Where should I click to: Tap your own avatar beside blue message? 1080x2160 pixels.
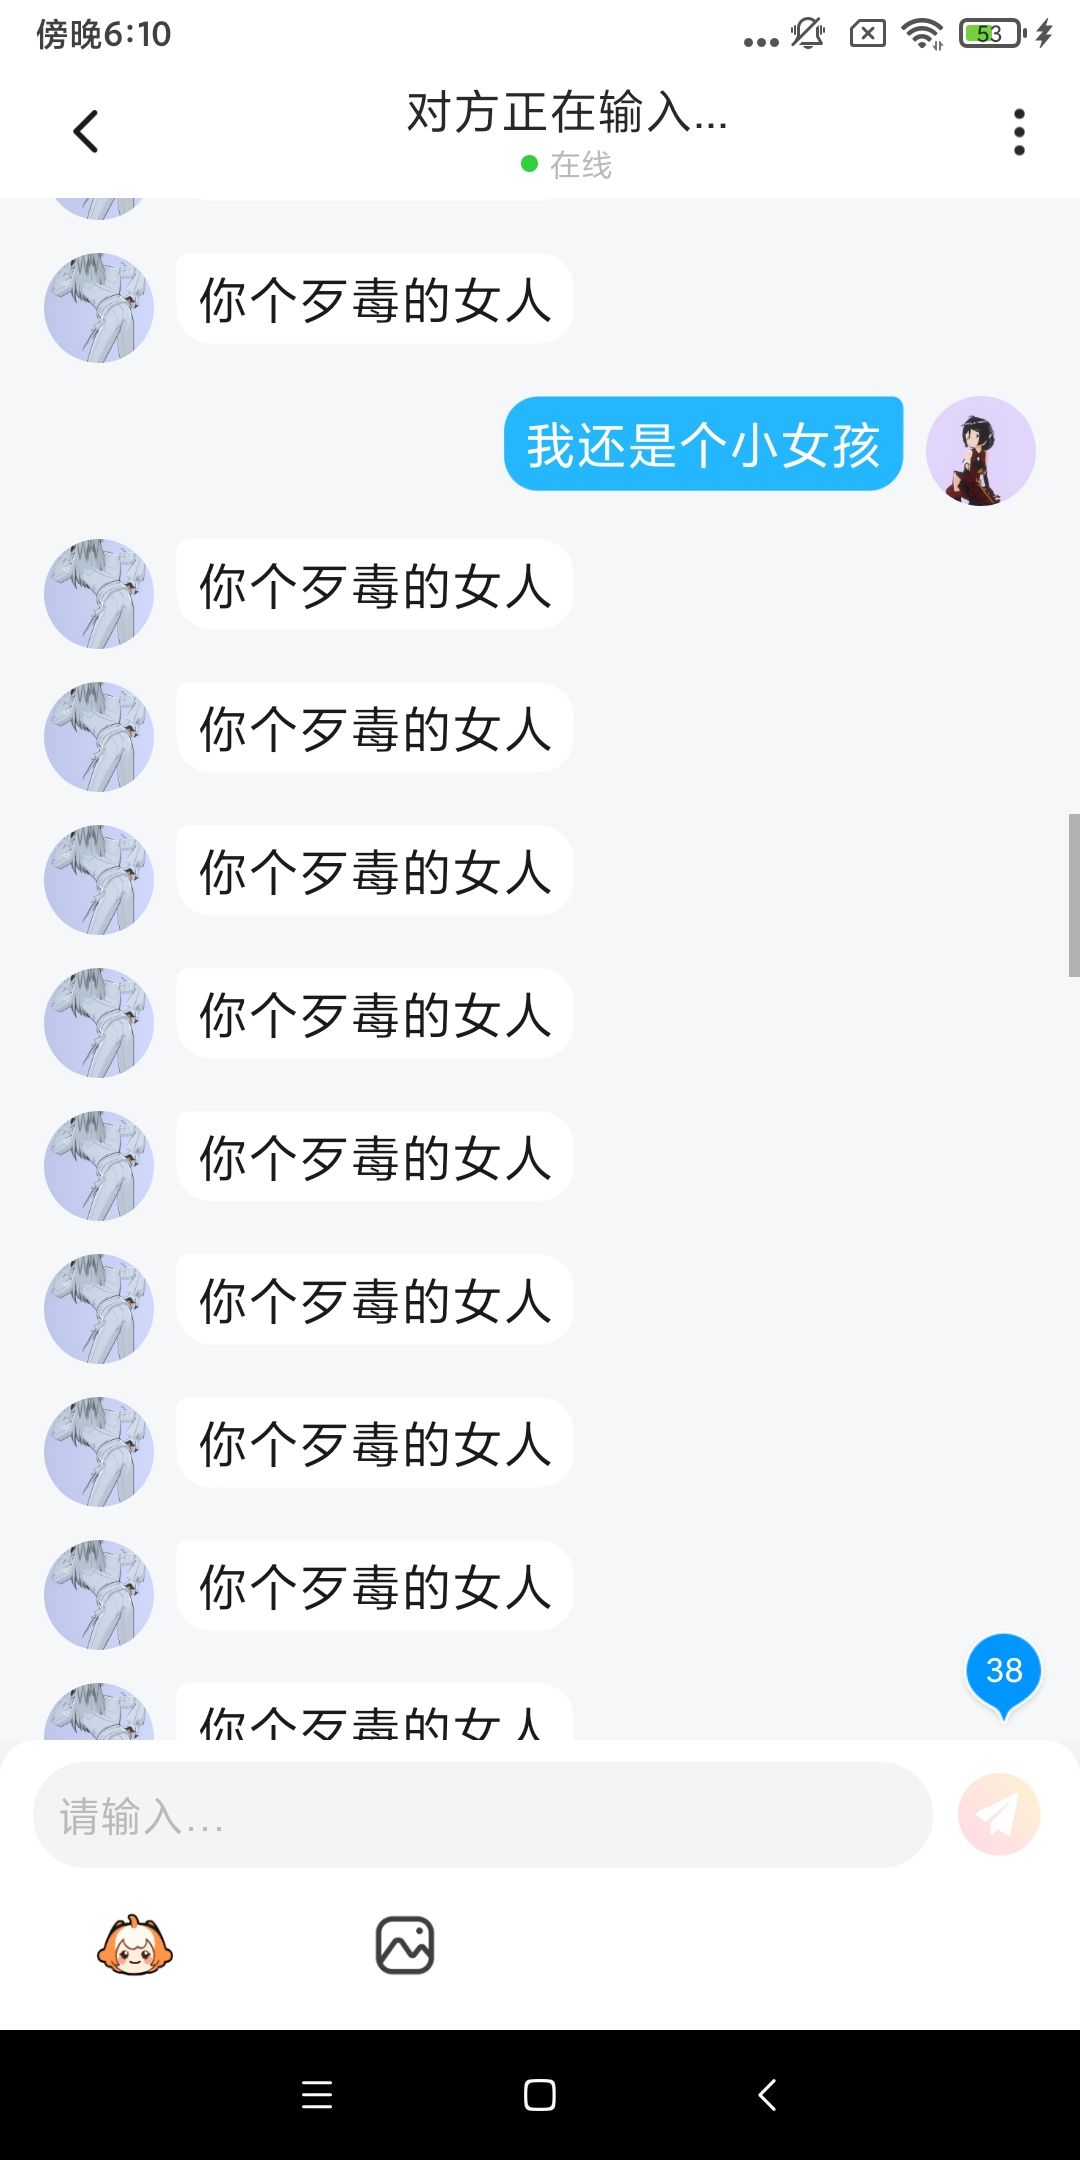pos(980,451)
